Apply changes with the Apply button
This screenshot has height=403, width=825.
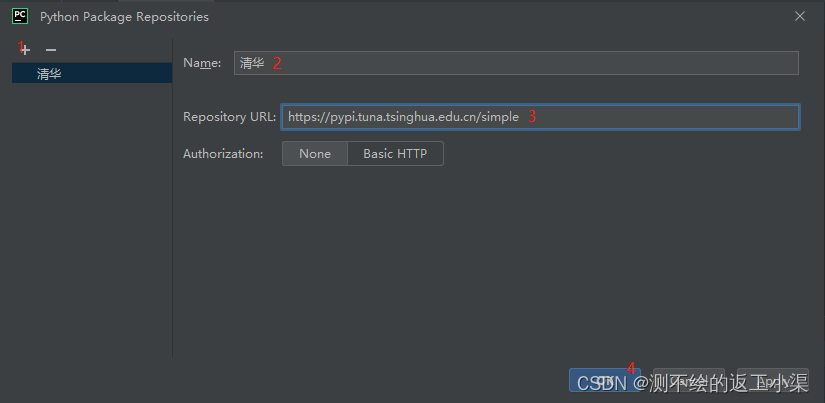(x=773, y=380)
